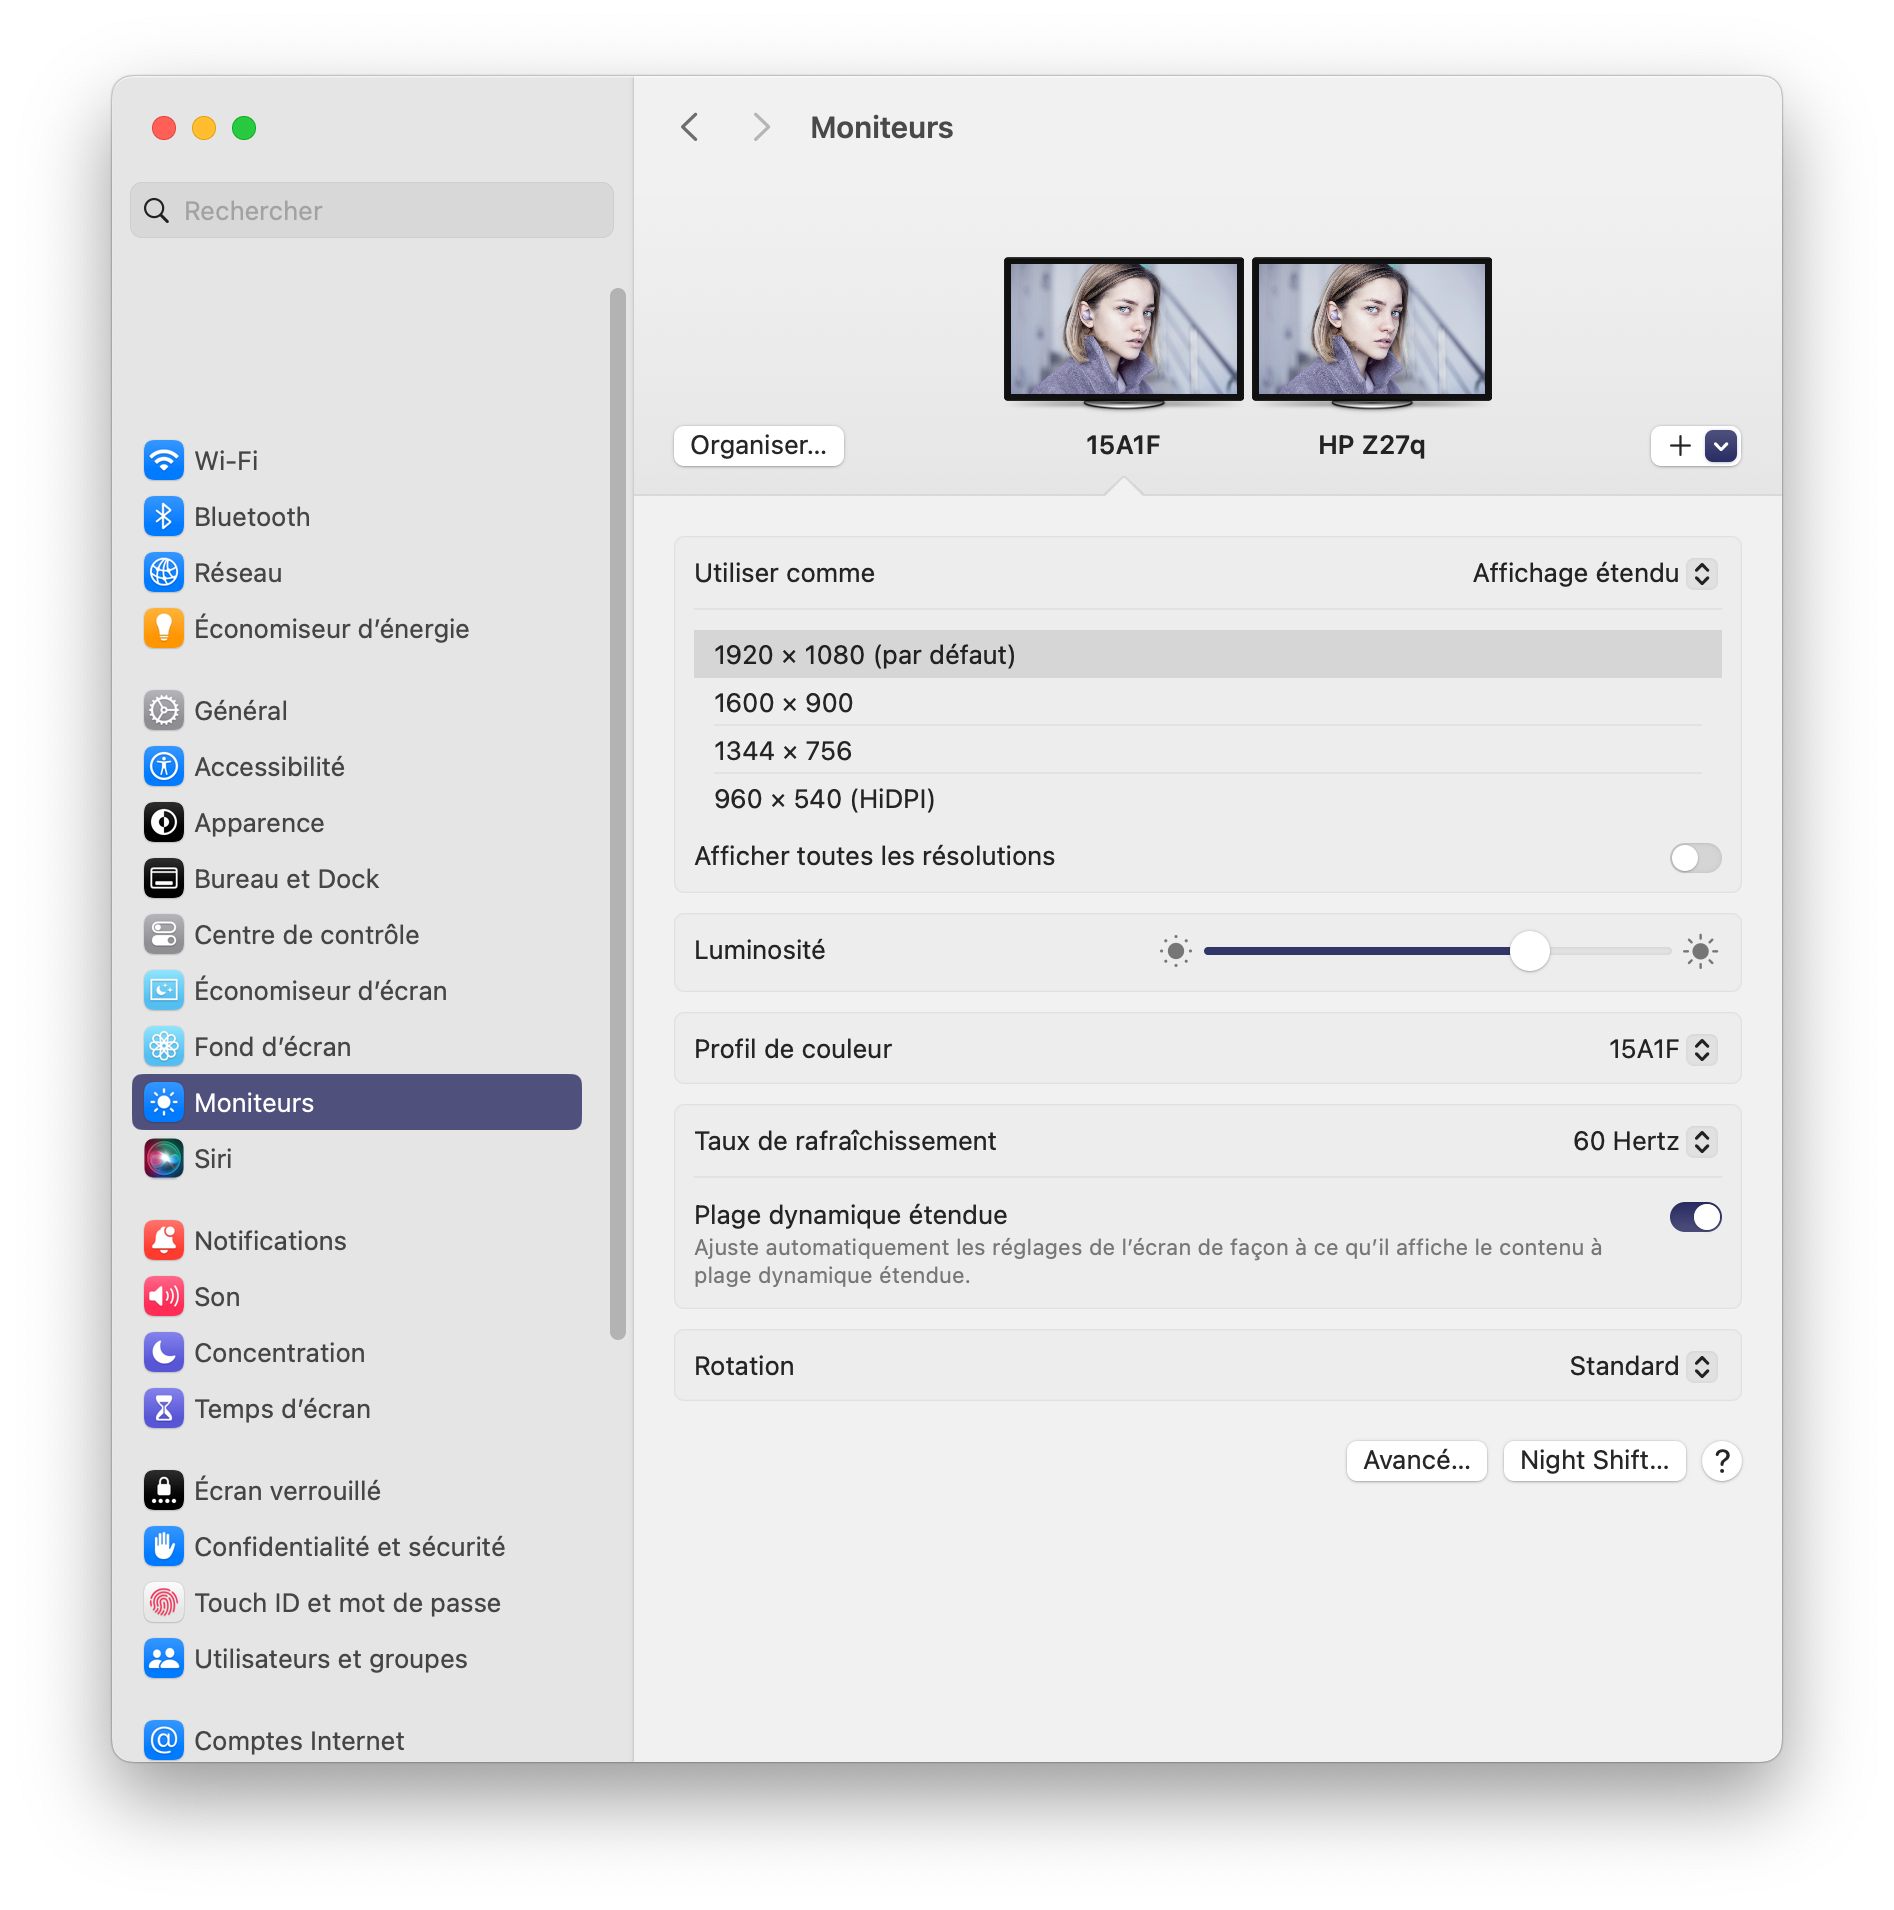Screen dimensions: 1894x1910
Task: Open Touch ID fingerprint icon
Action: 164,1603
